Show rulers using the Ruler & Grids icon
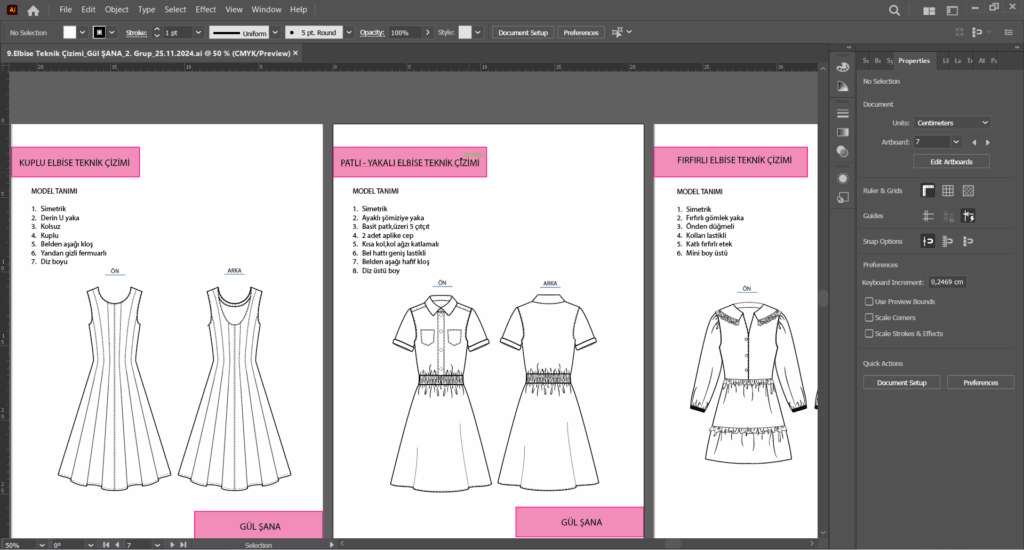Screen dimensions: 1024x550 [x=928, y=190]
